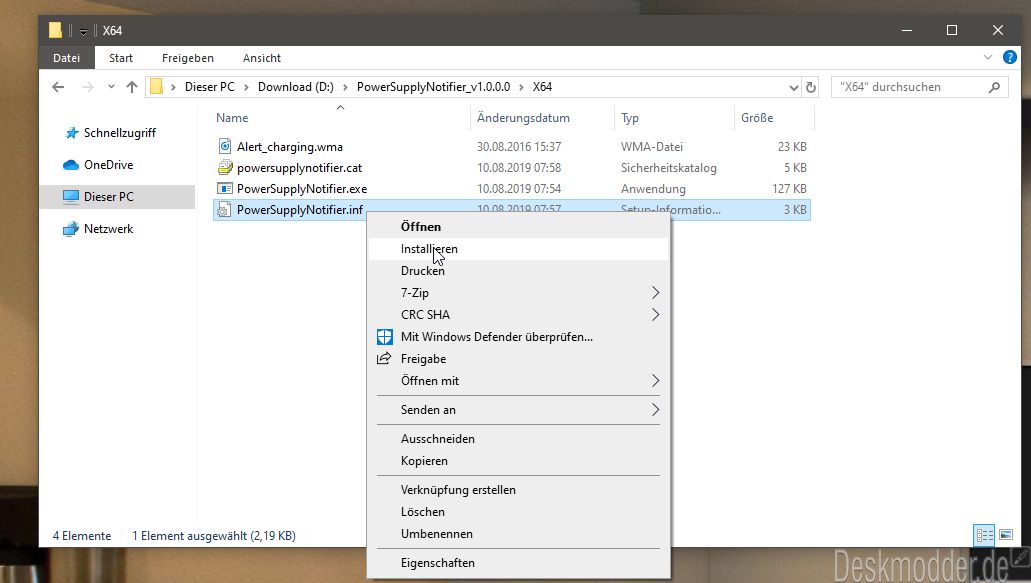This screenshot has width=1031, height=583.
Task: Open the recent locations dropdown arrow
Action: (111, 87)
